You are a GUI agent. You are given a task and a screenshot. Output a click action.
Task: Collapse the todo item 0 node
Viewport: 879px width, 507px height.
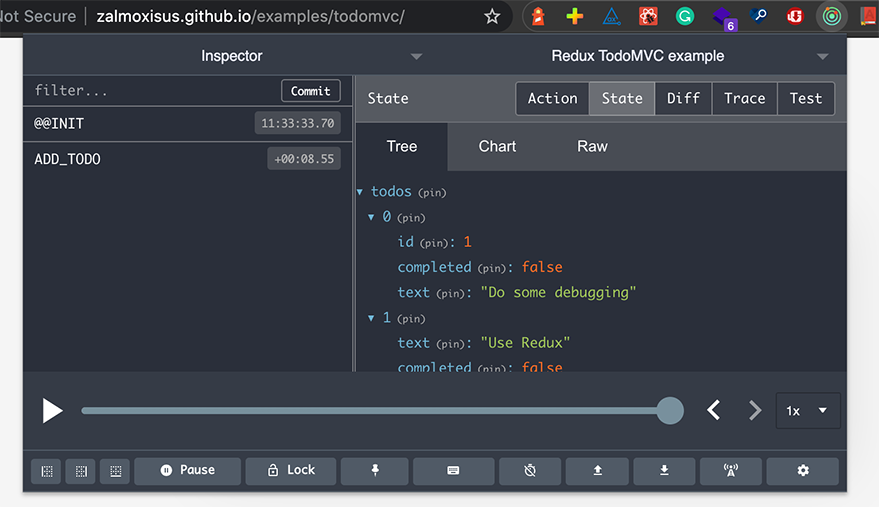click(371, 217)
